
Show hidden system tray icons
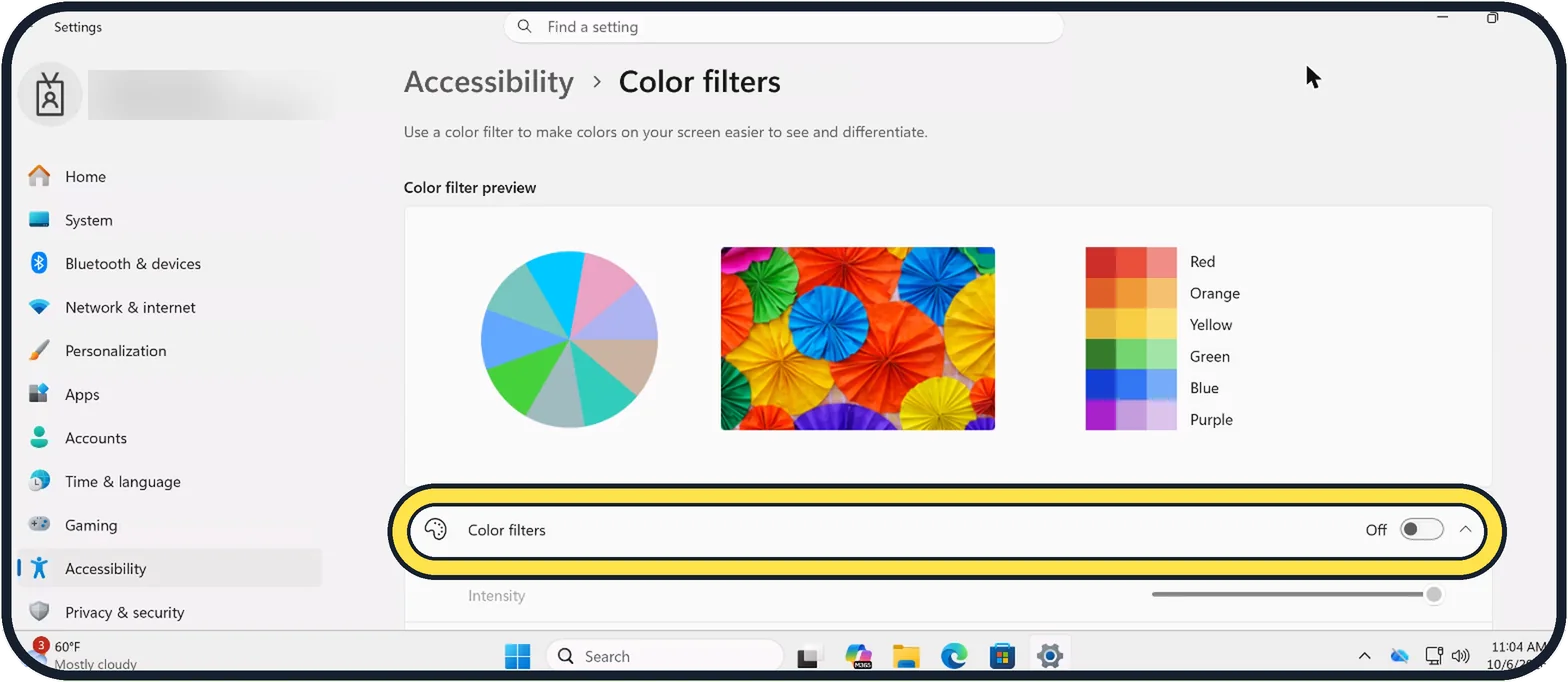(x=1364, y=656)
